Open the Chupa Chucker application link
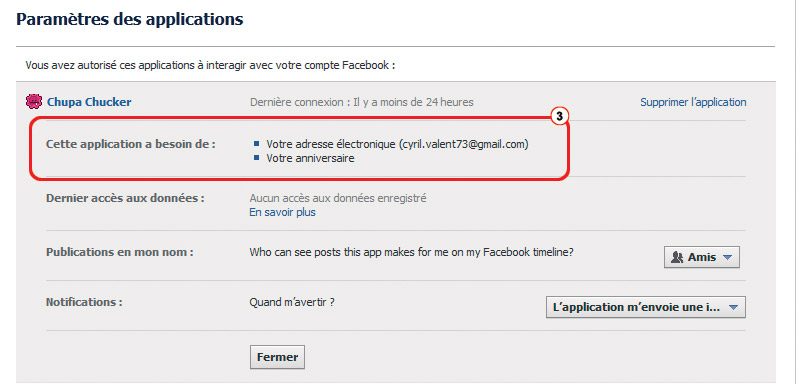Image resolution: width=809 pixels, height=384 pixels. (89, 102)
